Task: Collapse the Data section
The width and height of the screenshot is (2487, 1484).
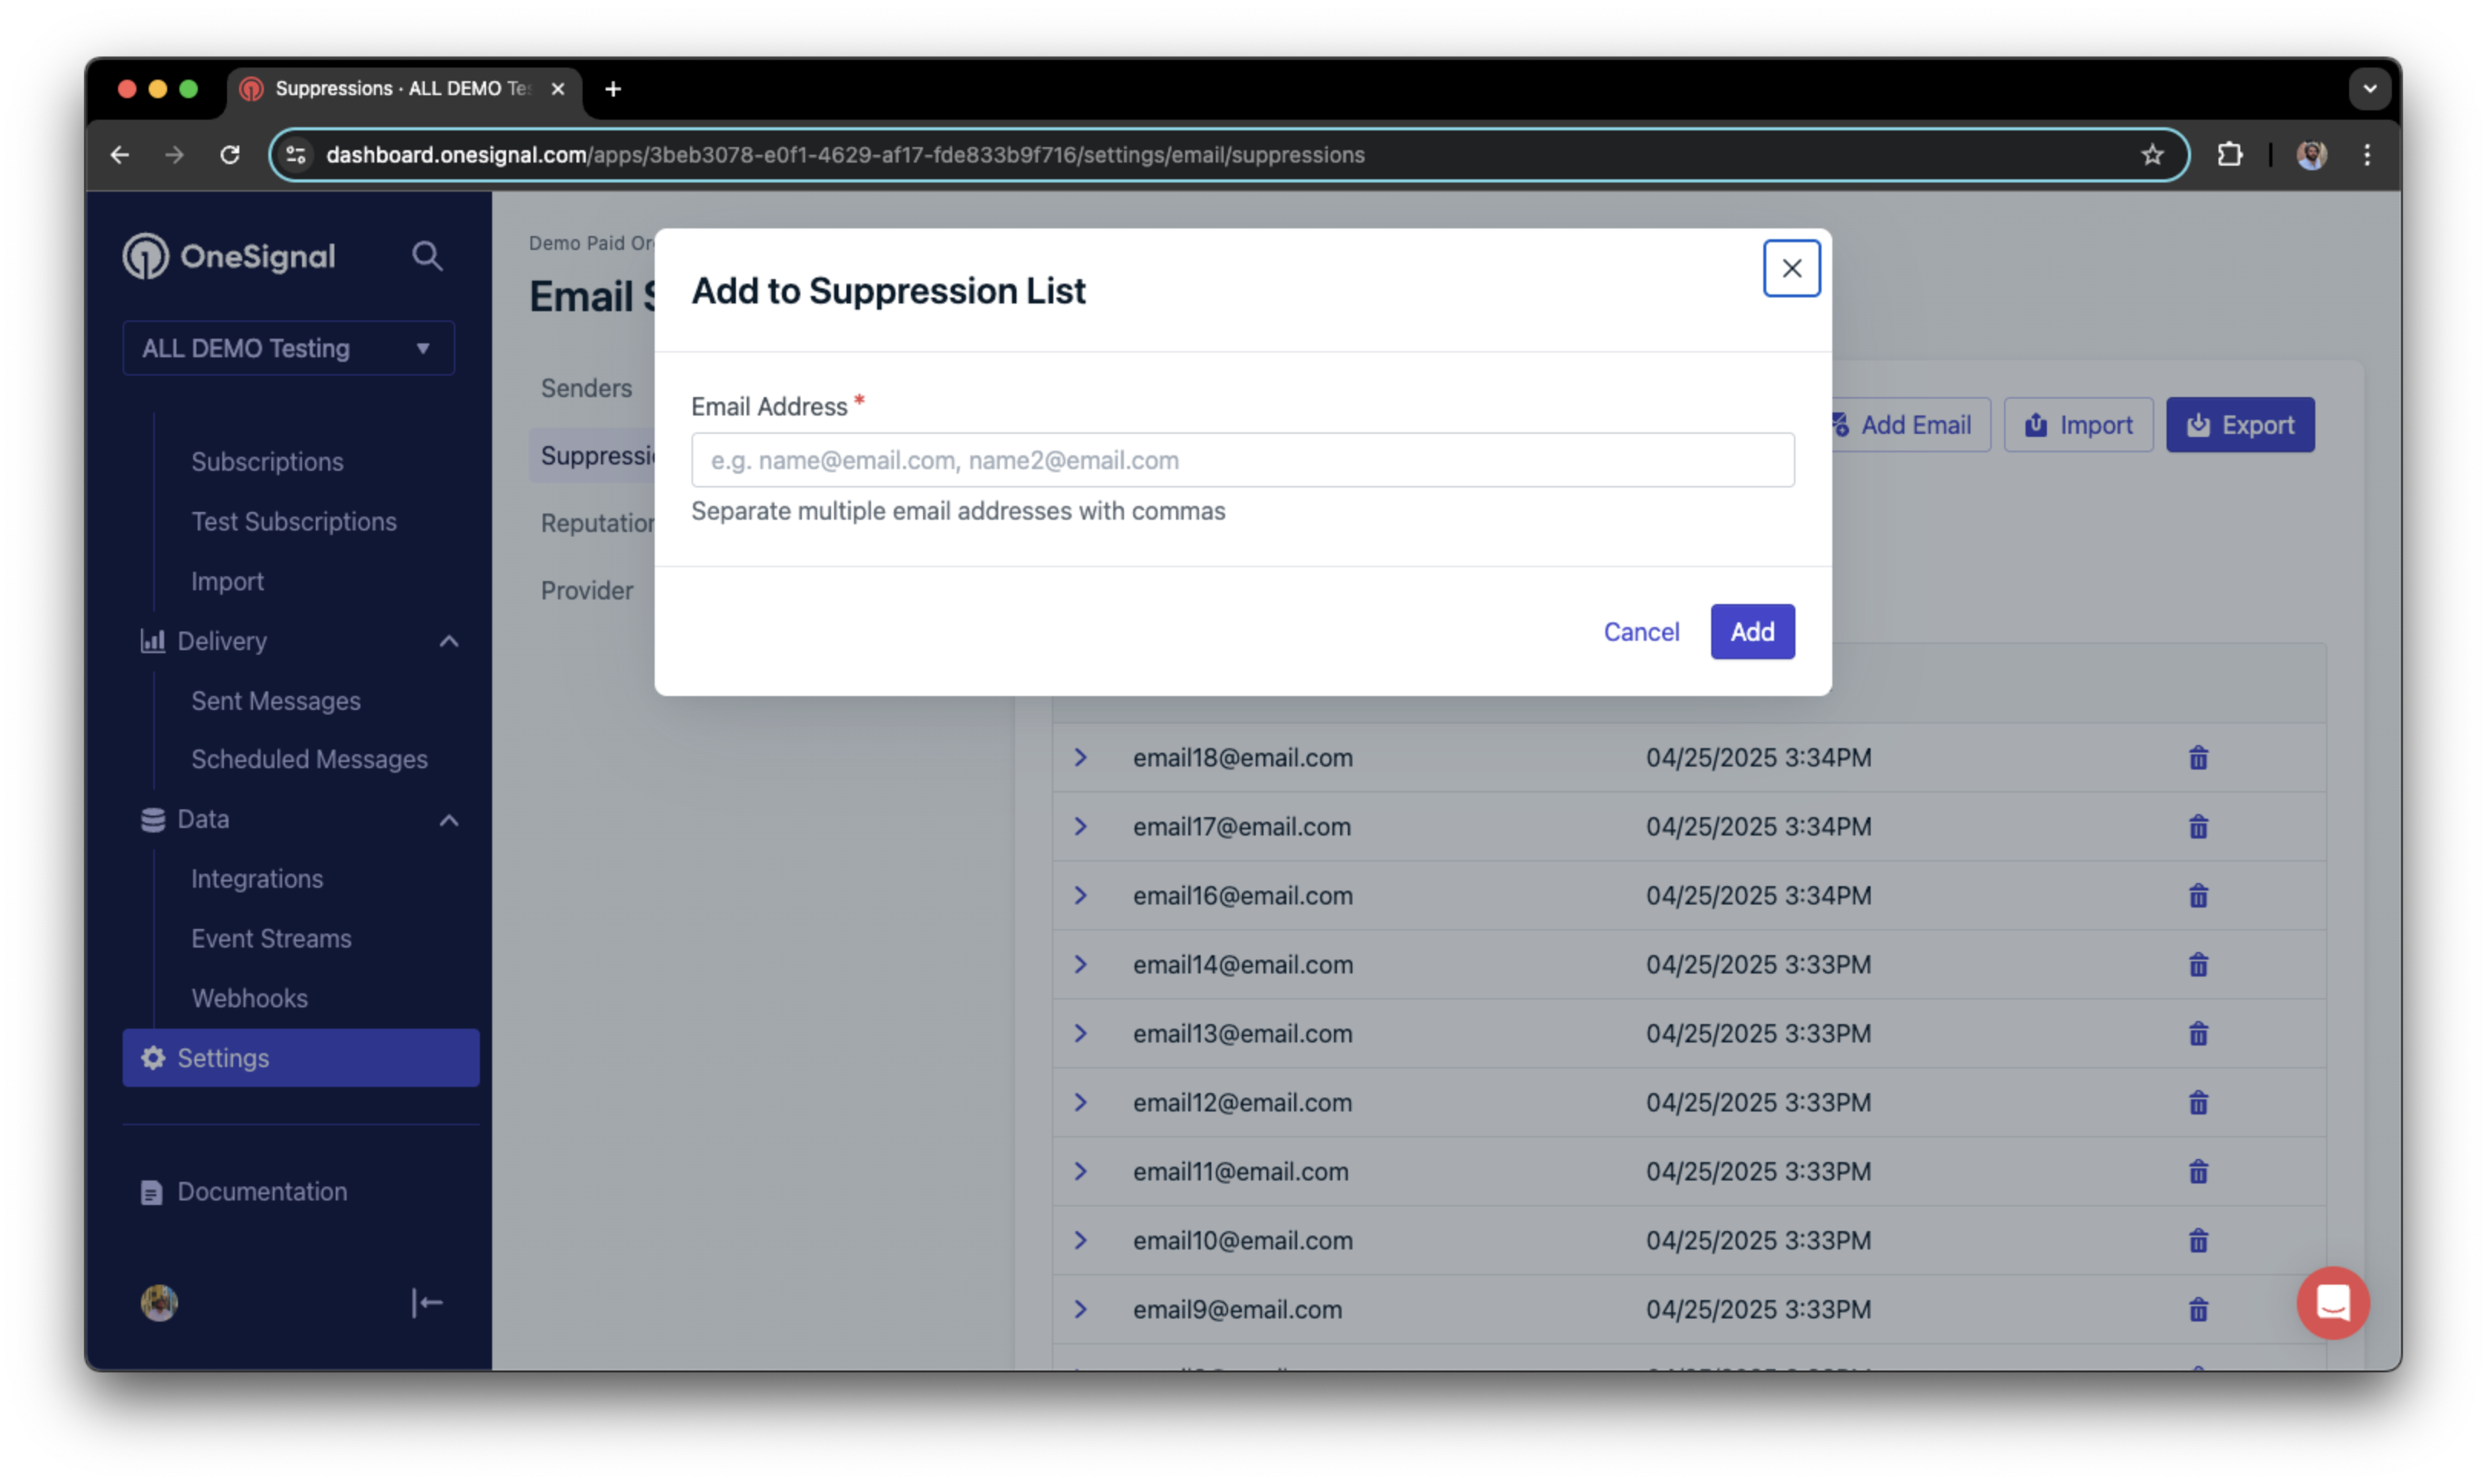Action: [449, 820]
